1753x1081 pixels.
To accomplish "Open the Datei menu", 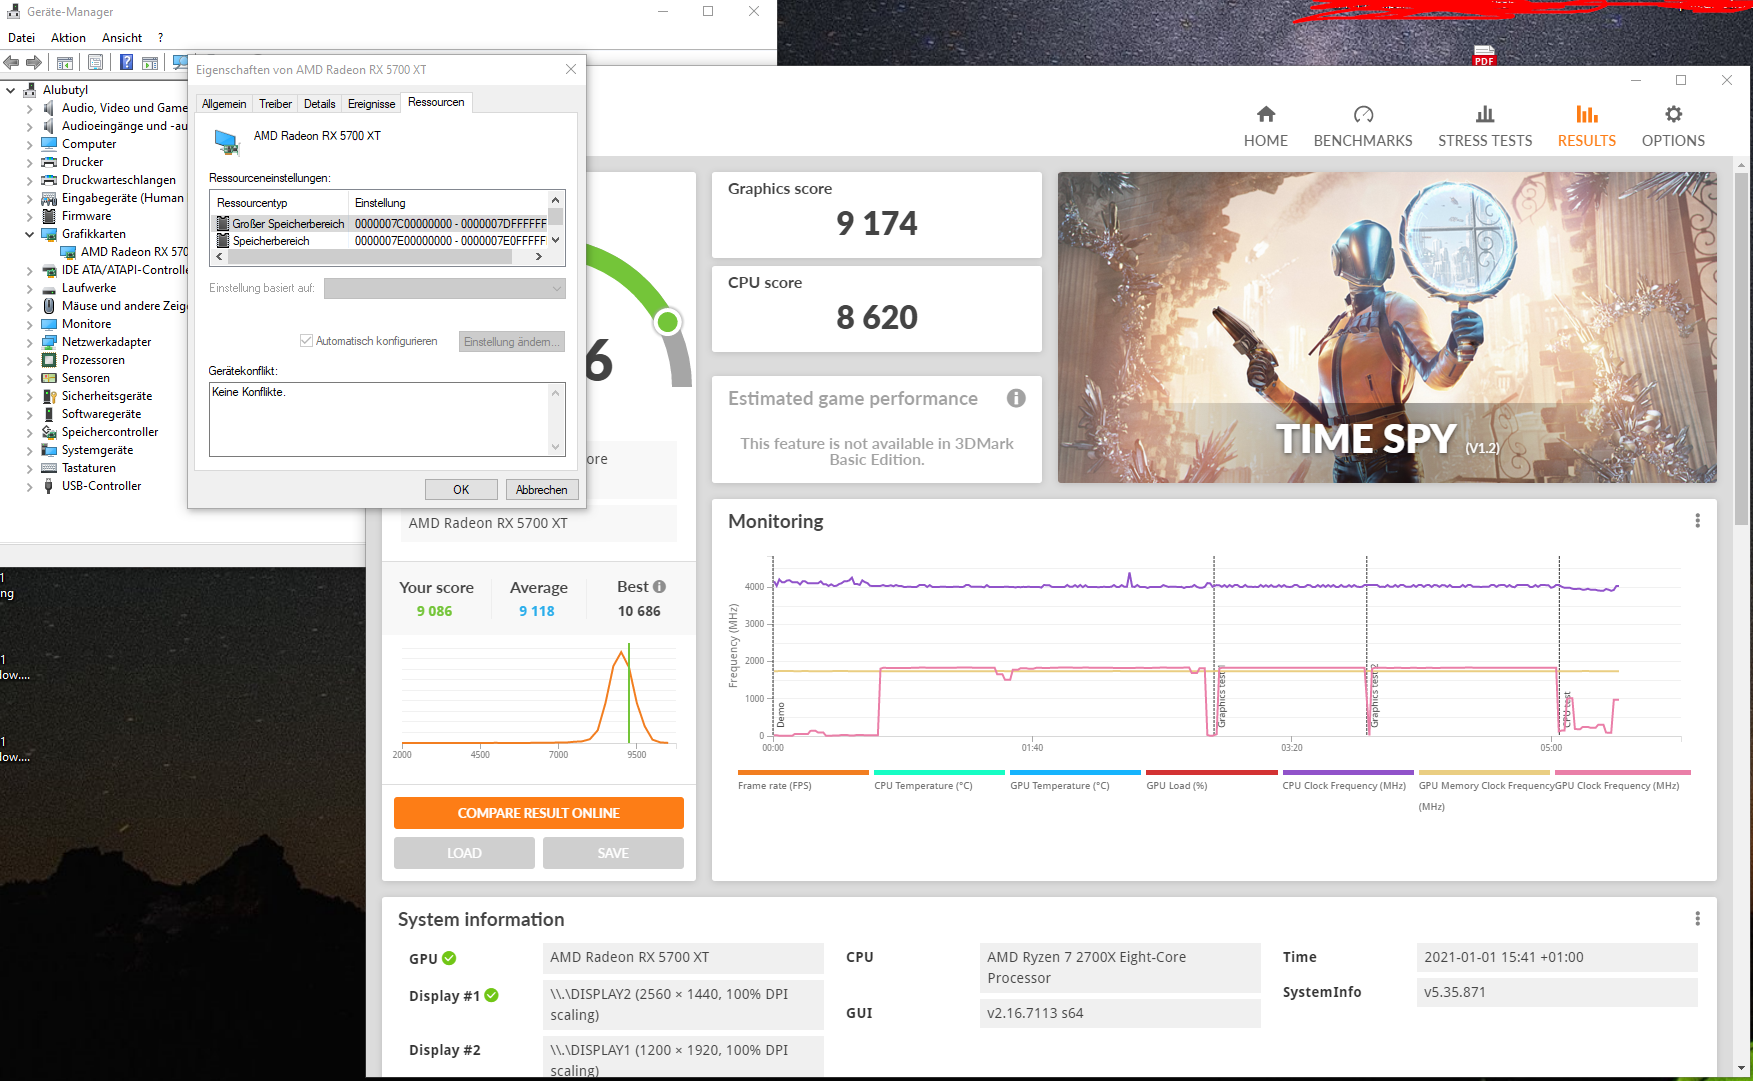I will [21, 38].
